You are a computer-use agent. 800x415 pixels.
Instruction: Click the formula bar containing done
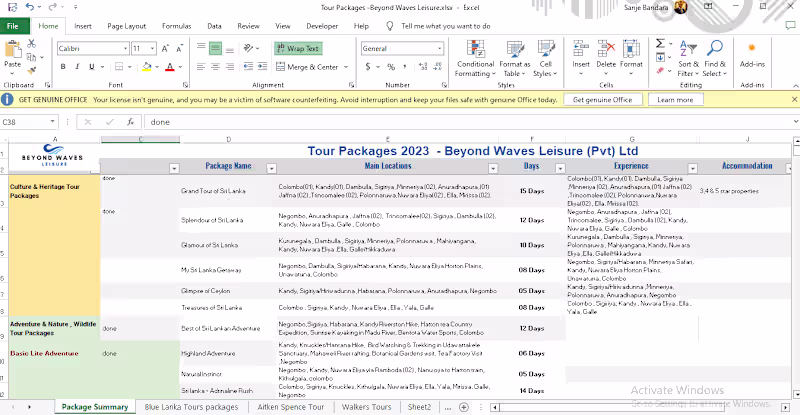[x=469, y=122]
